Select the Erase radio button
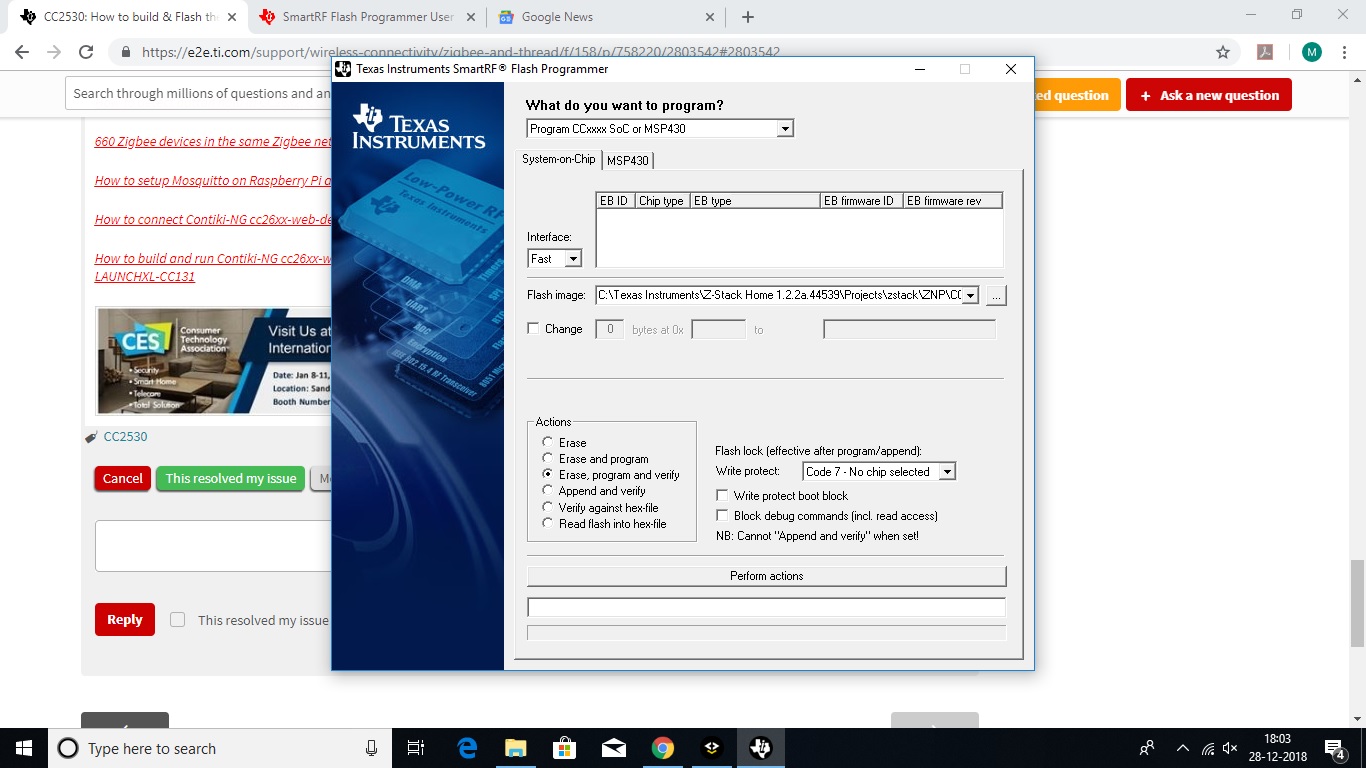 [547, 442]
